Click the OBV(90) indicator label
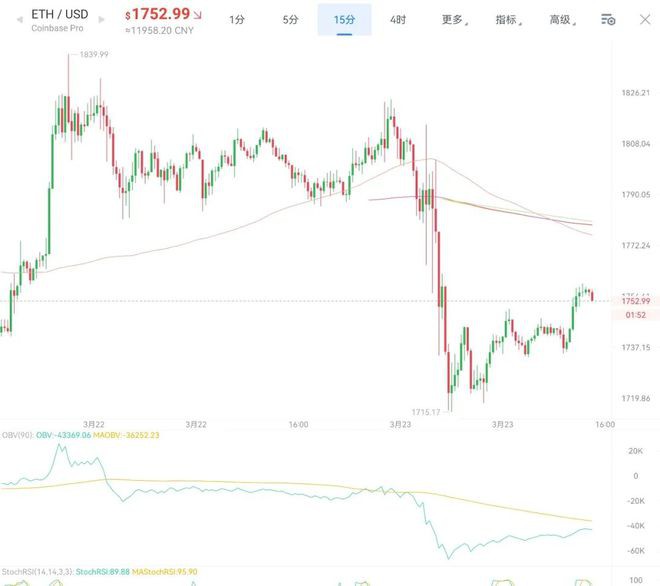This screenshot has height=586, width=660. (17, 435)
